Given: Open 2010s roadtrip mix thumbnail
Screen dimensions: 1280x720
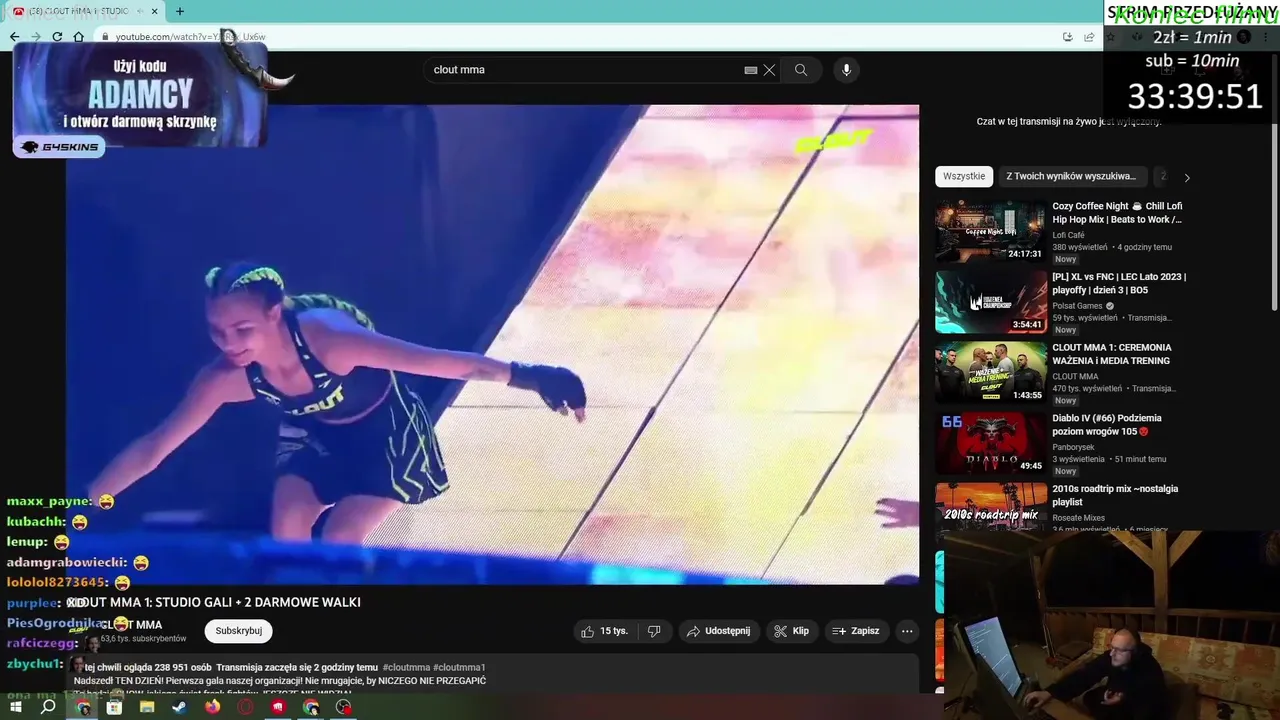Looking at the screenshot, I should click(x=991, y=506).
